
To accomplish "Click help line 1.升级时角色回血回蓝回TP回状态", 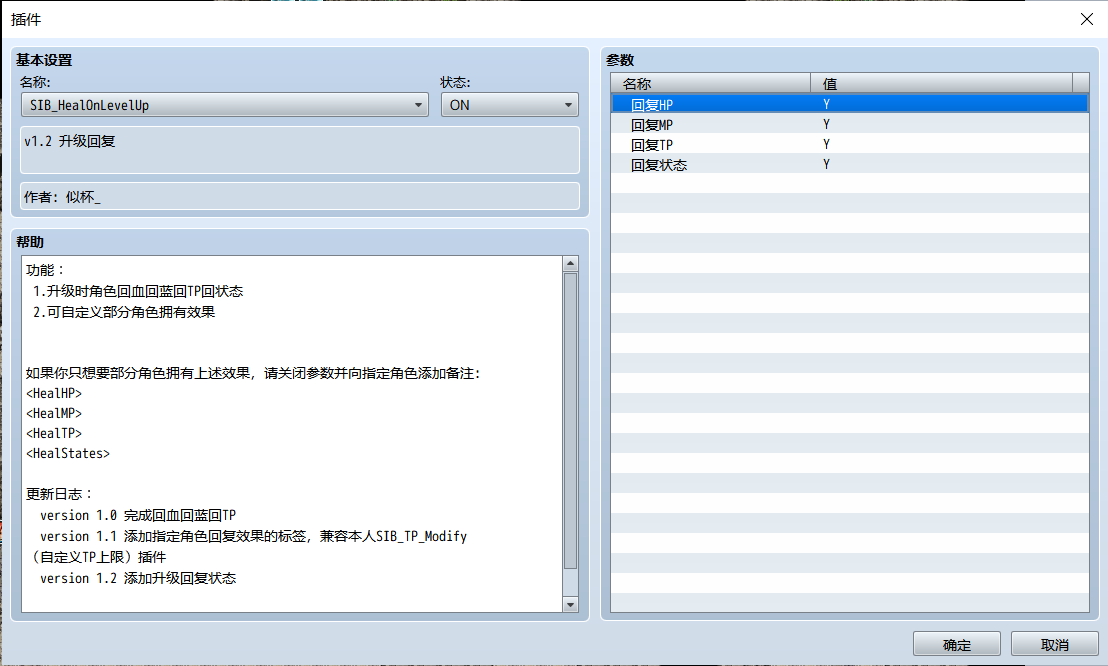I will [138, 291].
